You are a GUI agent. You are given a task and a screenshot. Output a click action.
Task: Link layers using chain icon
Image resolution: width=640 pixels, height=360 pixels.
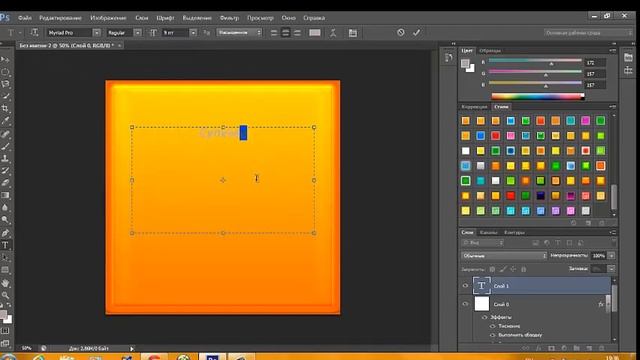tap(526, 348)
